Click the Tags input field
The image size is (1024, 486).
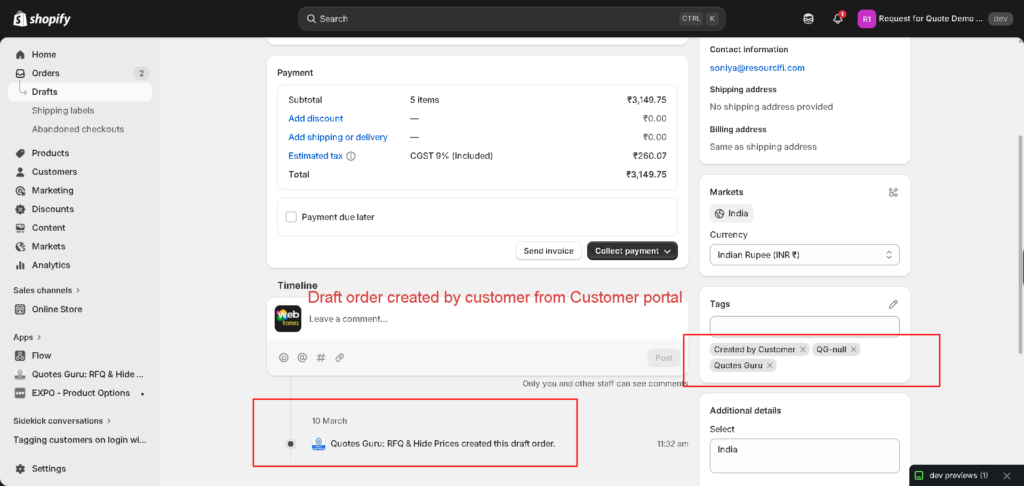coord(804,326)
